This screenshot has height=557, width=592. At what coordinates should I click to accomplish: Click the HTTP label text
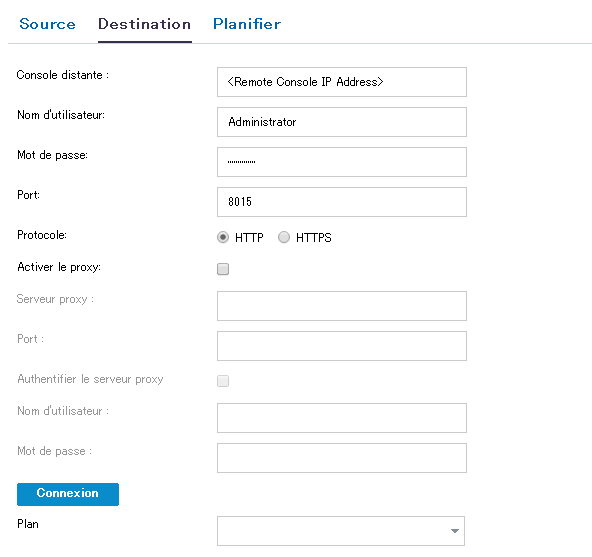pyautogui.click(x=249, y=238)
